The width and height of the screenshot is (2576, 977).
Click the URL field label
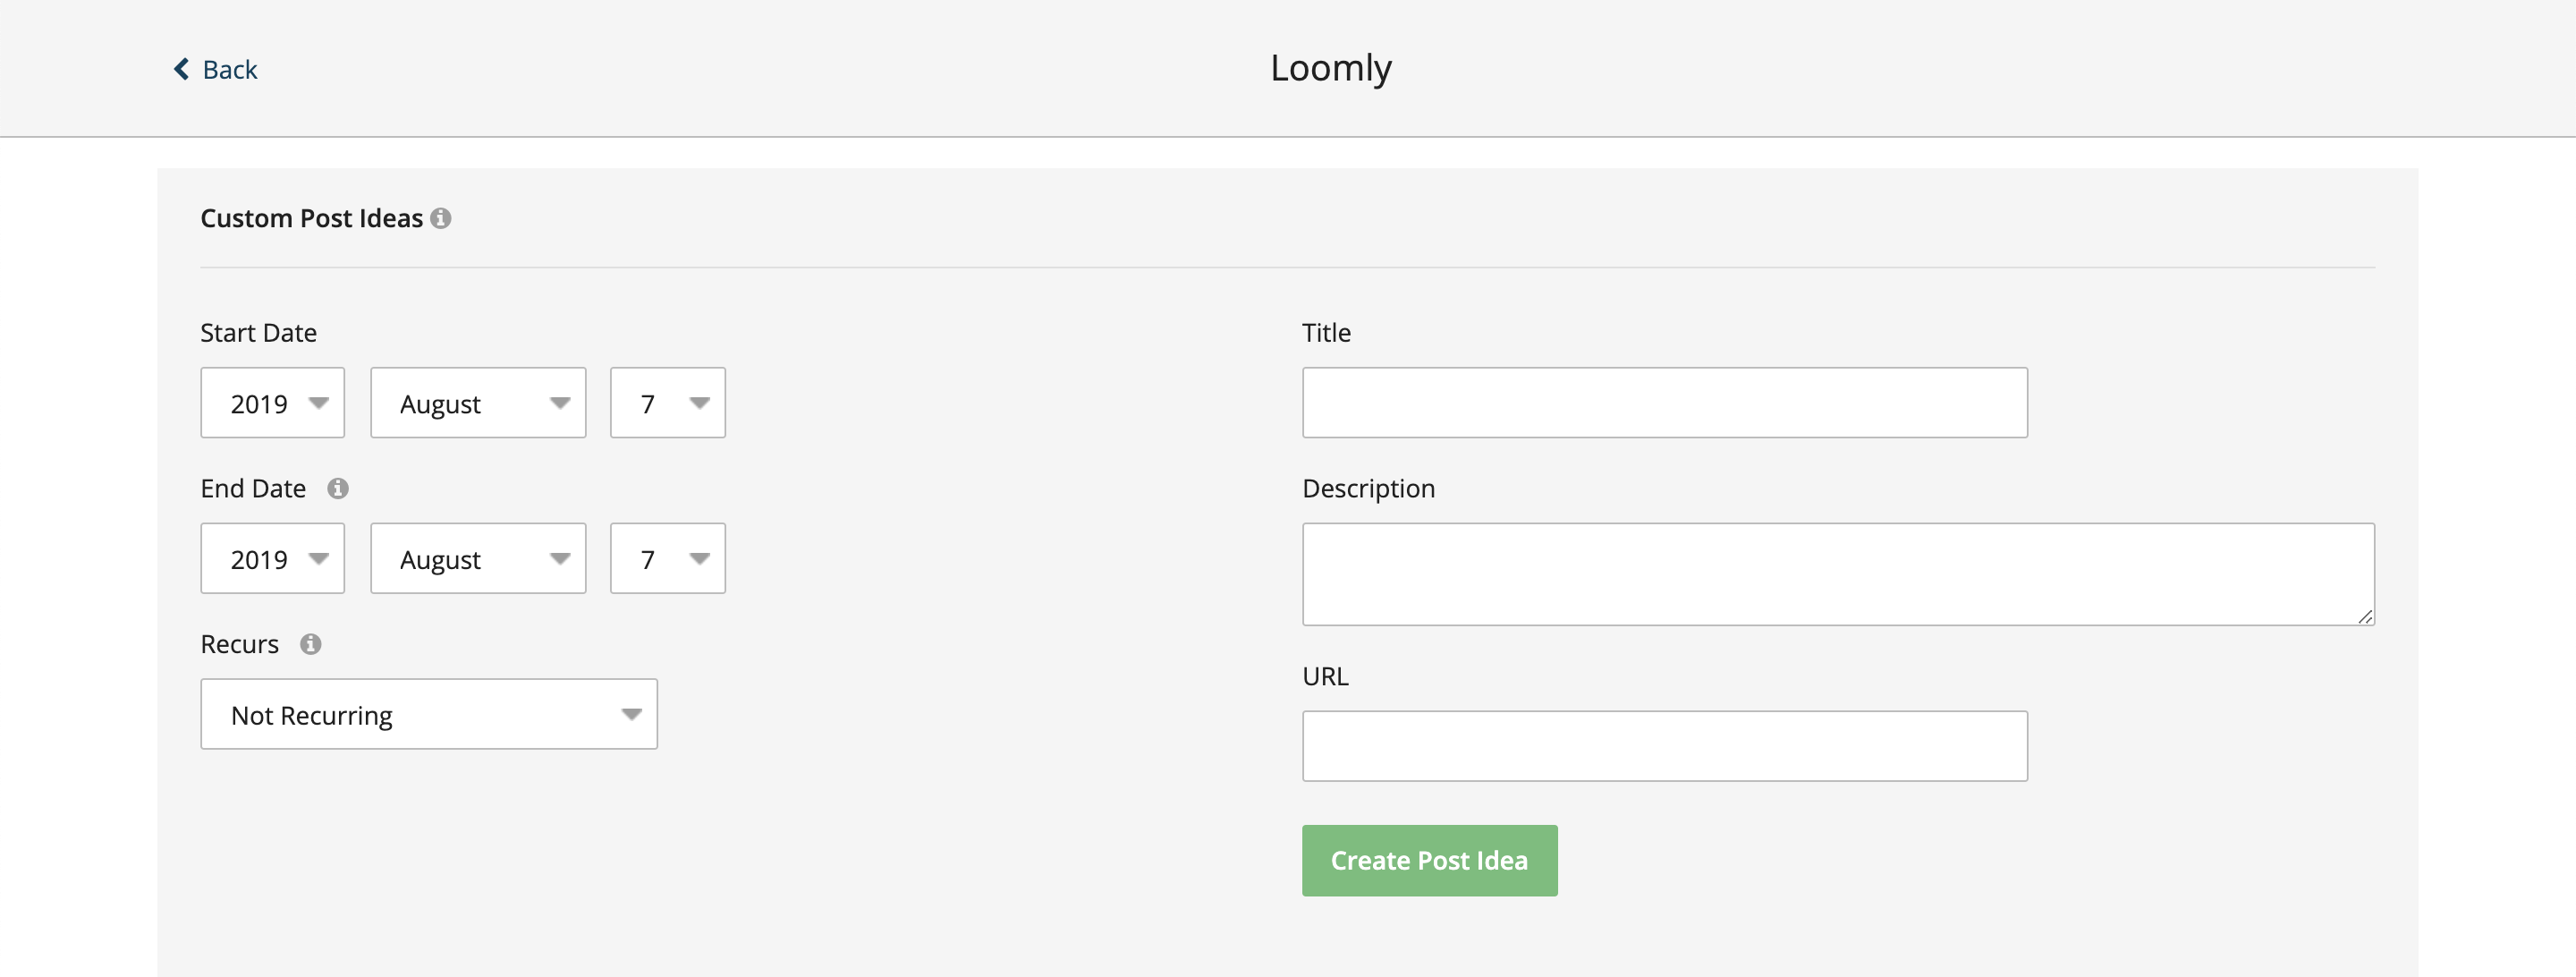coord(1325,676)
